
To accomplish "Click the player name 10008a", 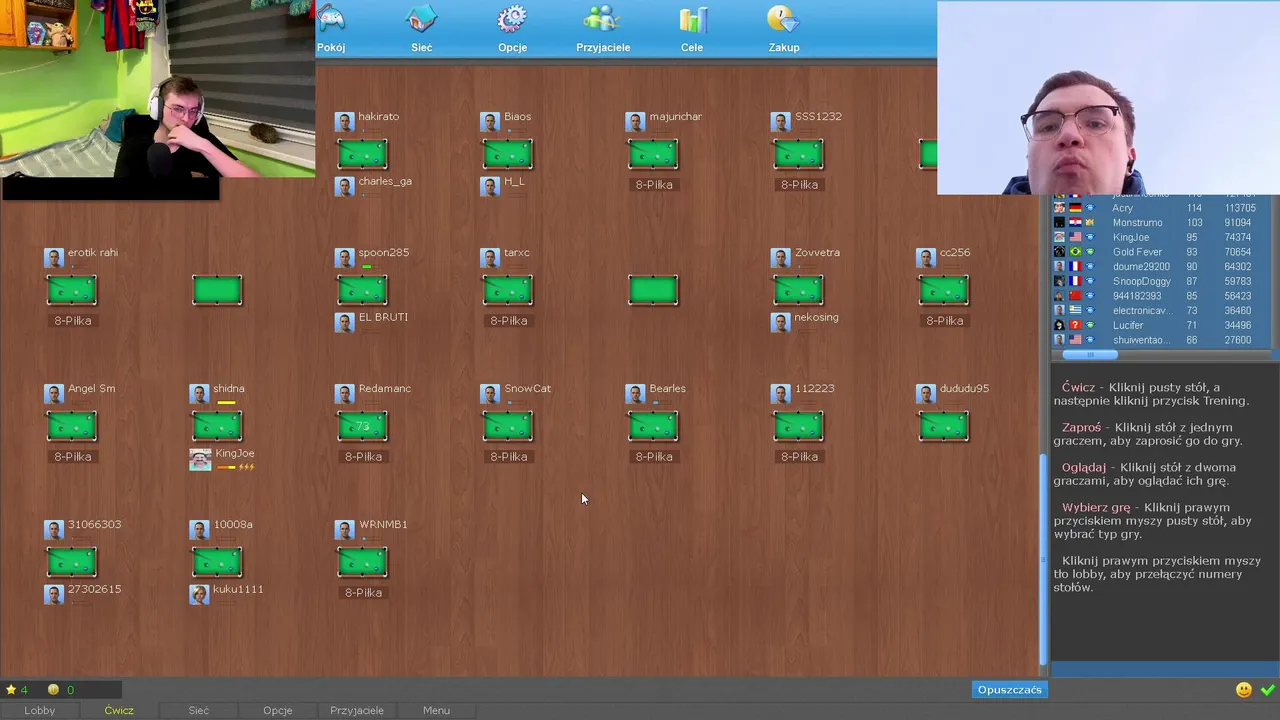I will pyautogui.click(x=233, y=525).
